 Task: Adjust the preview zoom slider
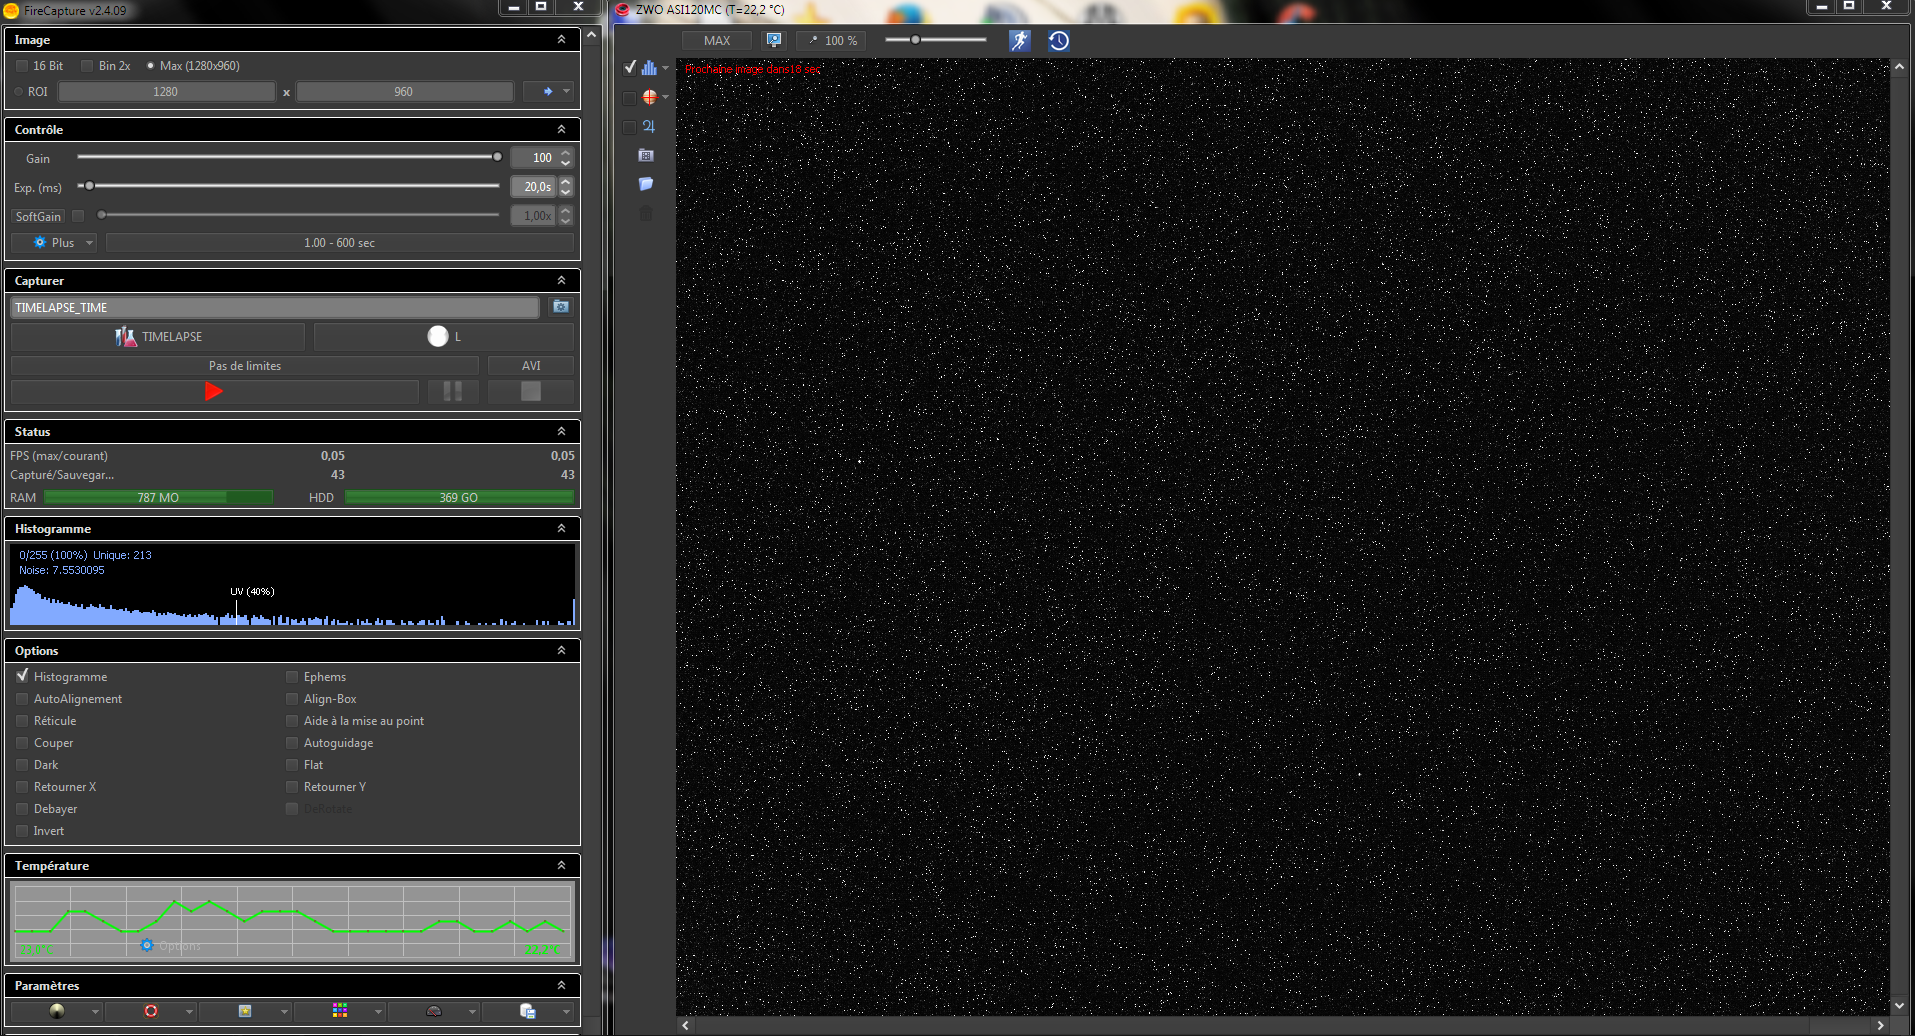(x=935, y=40)
